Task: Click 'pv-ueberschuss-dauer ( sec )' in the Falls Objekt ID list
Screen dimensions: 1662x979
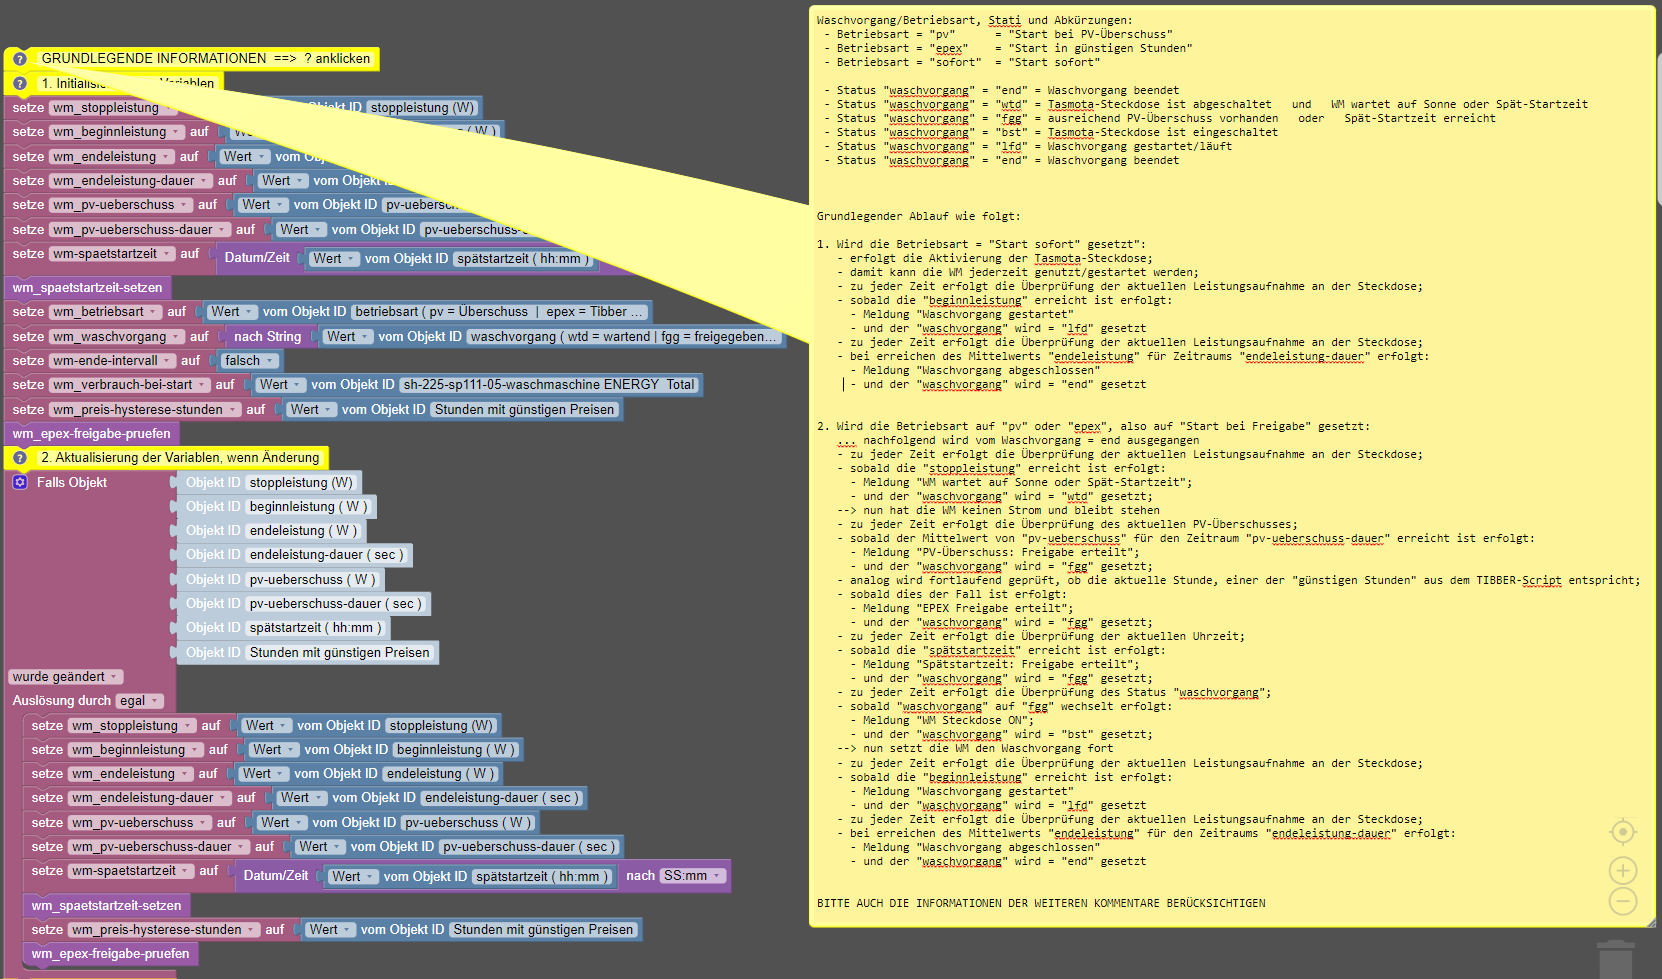Action: (337, 604)
